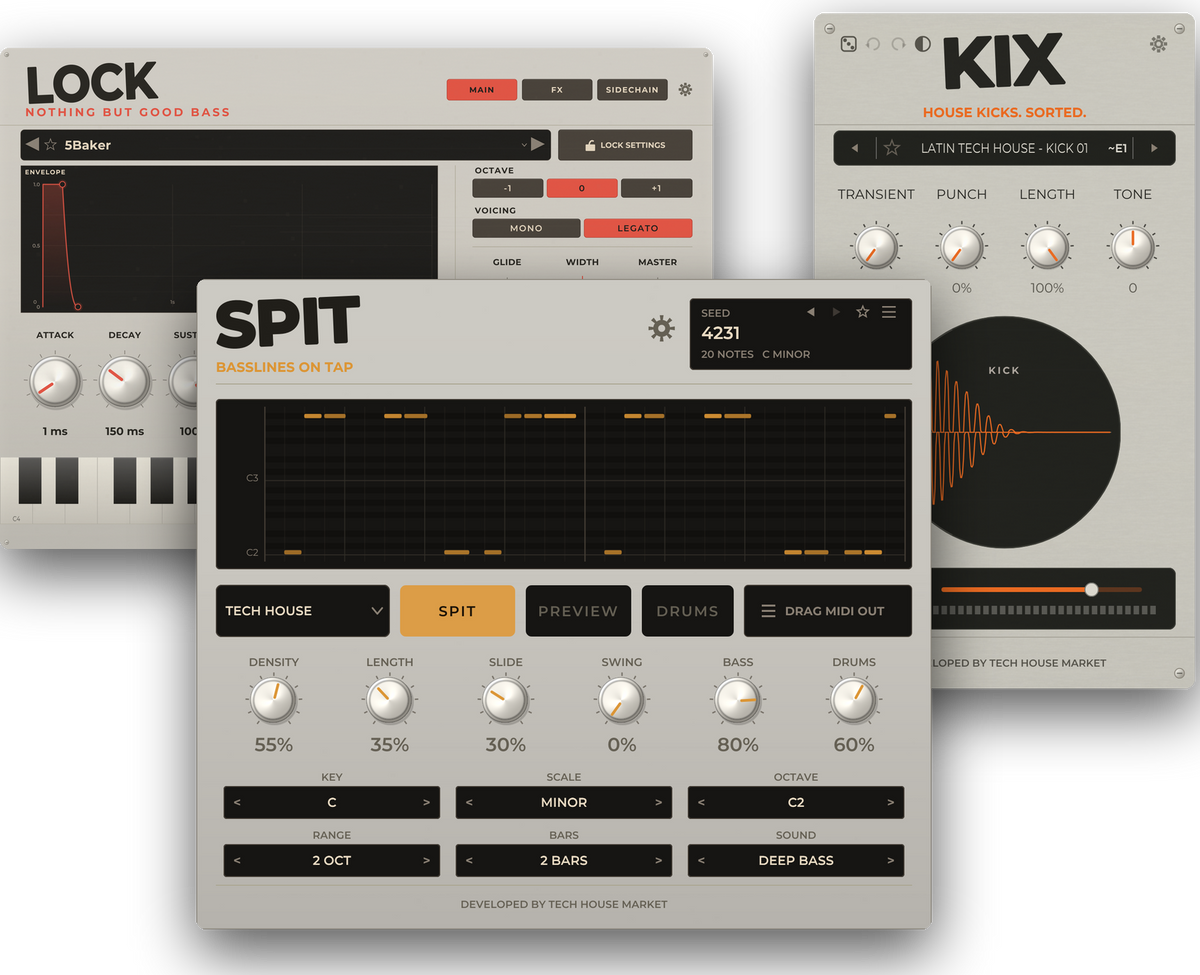The image size is (1200, 975).
Task: Favorite the 5Baker preset star
Action: [x=50, y=145]
